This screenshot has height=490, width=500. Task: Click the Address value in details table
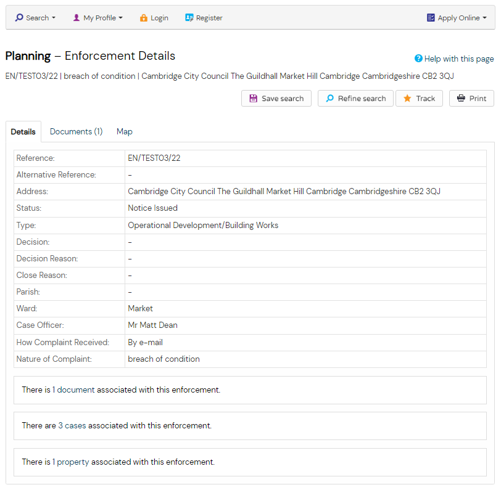coord(284,191)
